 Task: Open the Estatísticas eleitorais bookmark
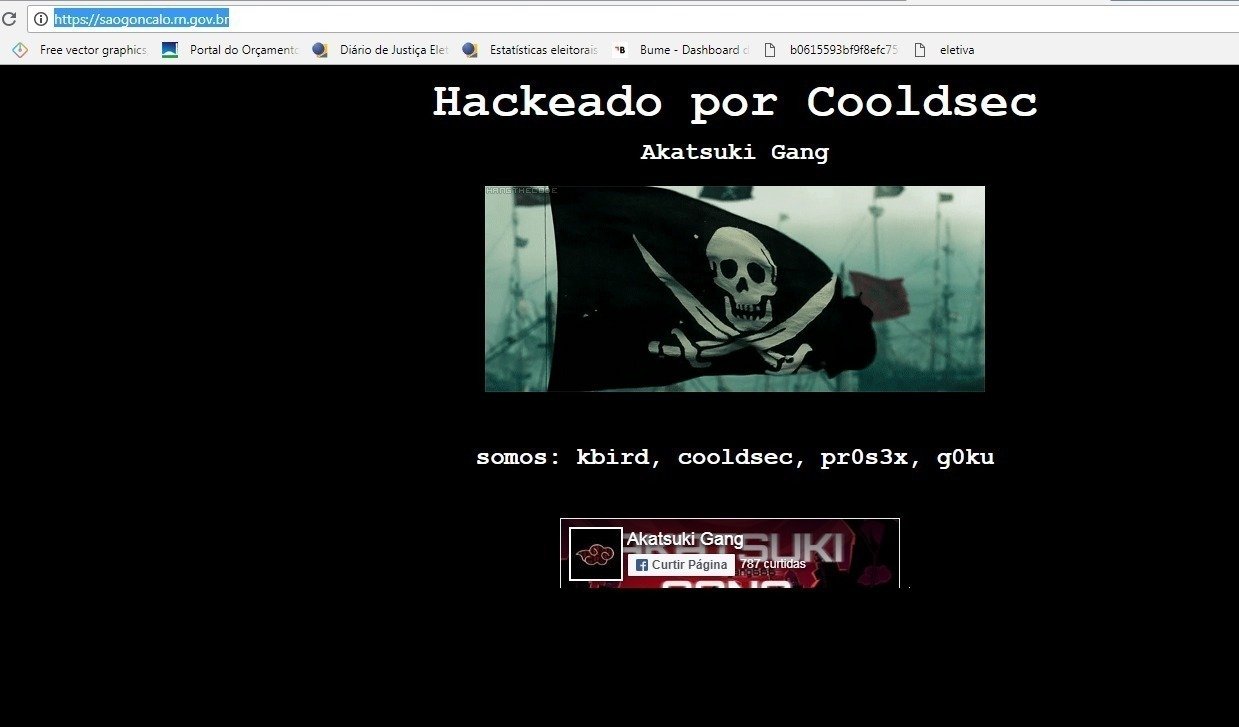coord(543,50)
